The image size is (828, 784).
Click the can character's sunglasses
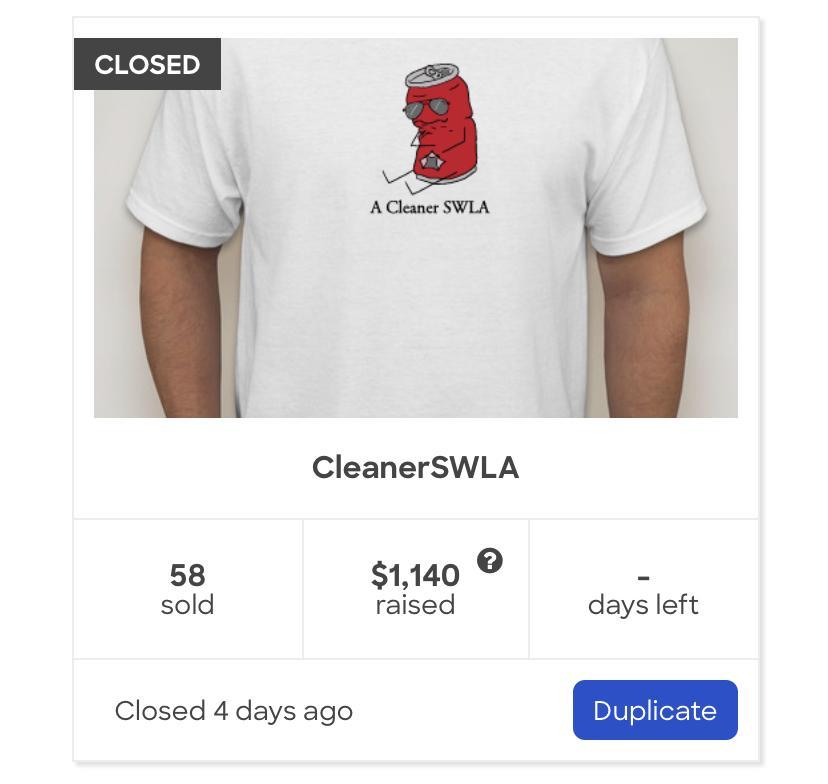(426, 108)
